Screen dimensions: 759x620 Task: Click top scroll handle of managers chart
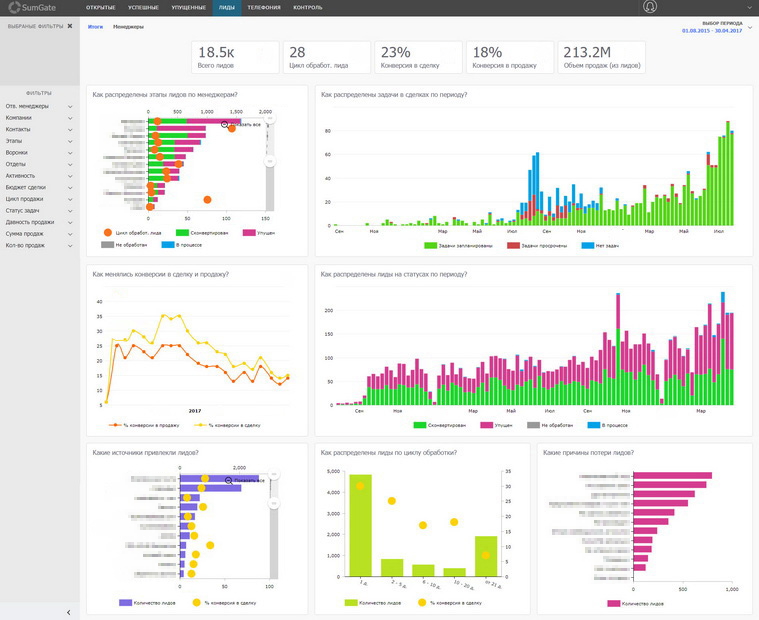(x=269, y=119)
